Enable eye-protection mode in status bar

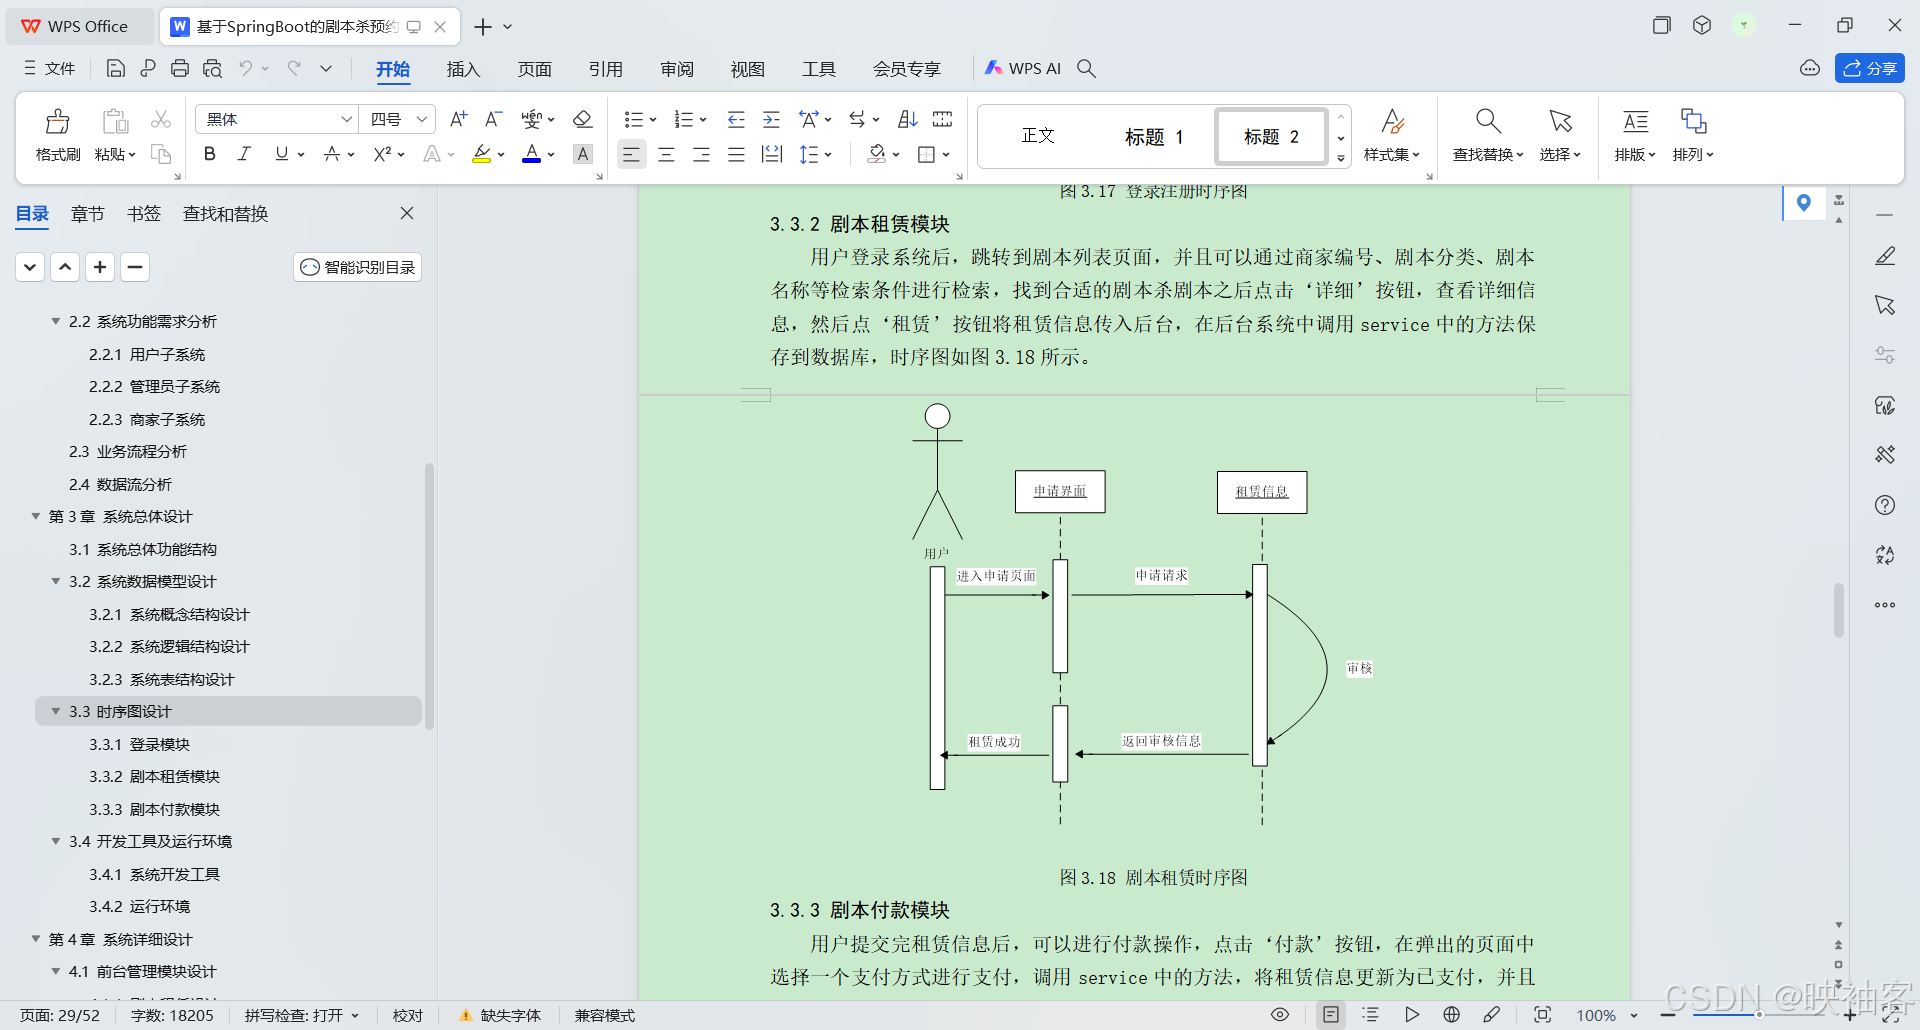click(1280, 1015)
